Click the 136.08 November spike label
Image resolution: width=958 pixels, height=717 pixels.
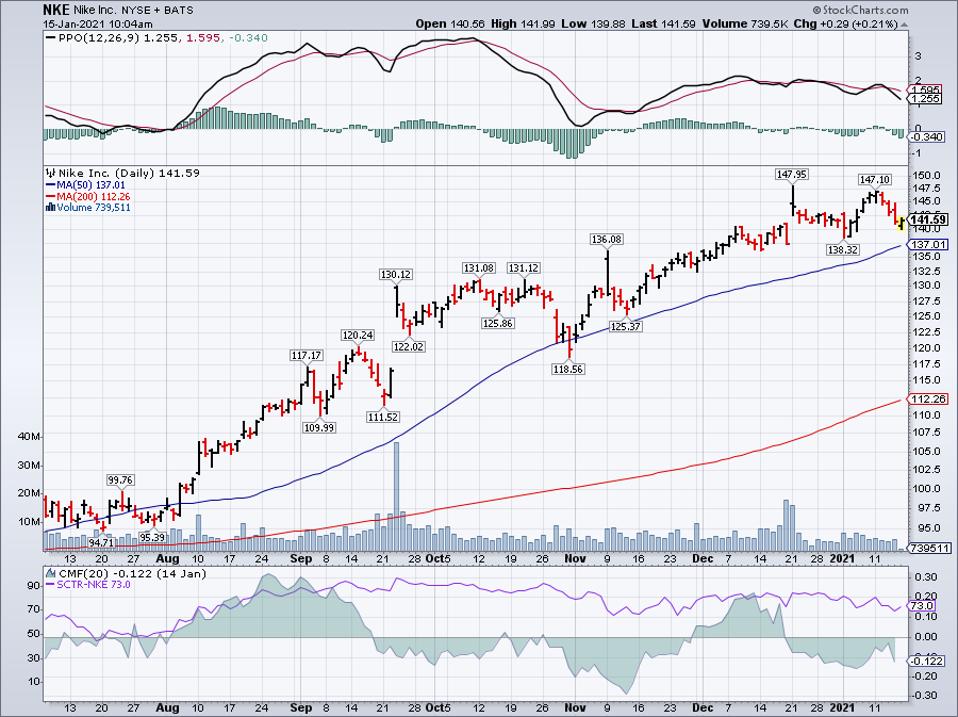[x=607, y=239]
